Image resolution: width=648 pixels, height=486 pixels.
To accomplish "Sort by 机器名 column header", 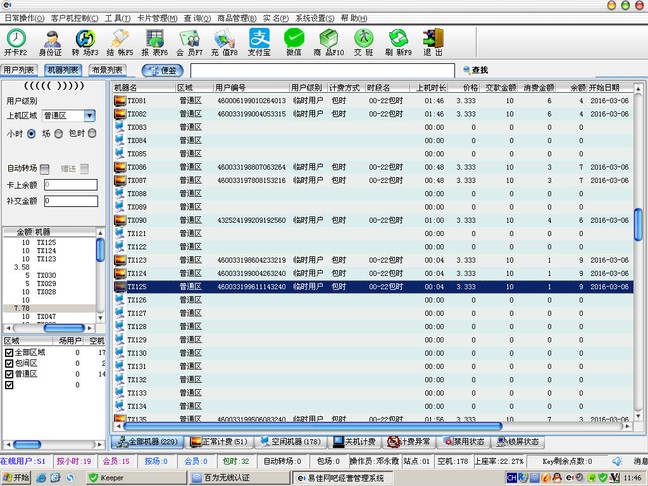I will pyautogui.click(x=143, y=88).
